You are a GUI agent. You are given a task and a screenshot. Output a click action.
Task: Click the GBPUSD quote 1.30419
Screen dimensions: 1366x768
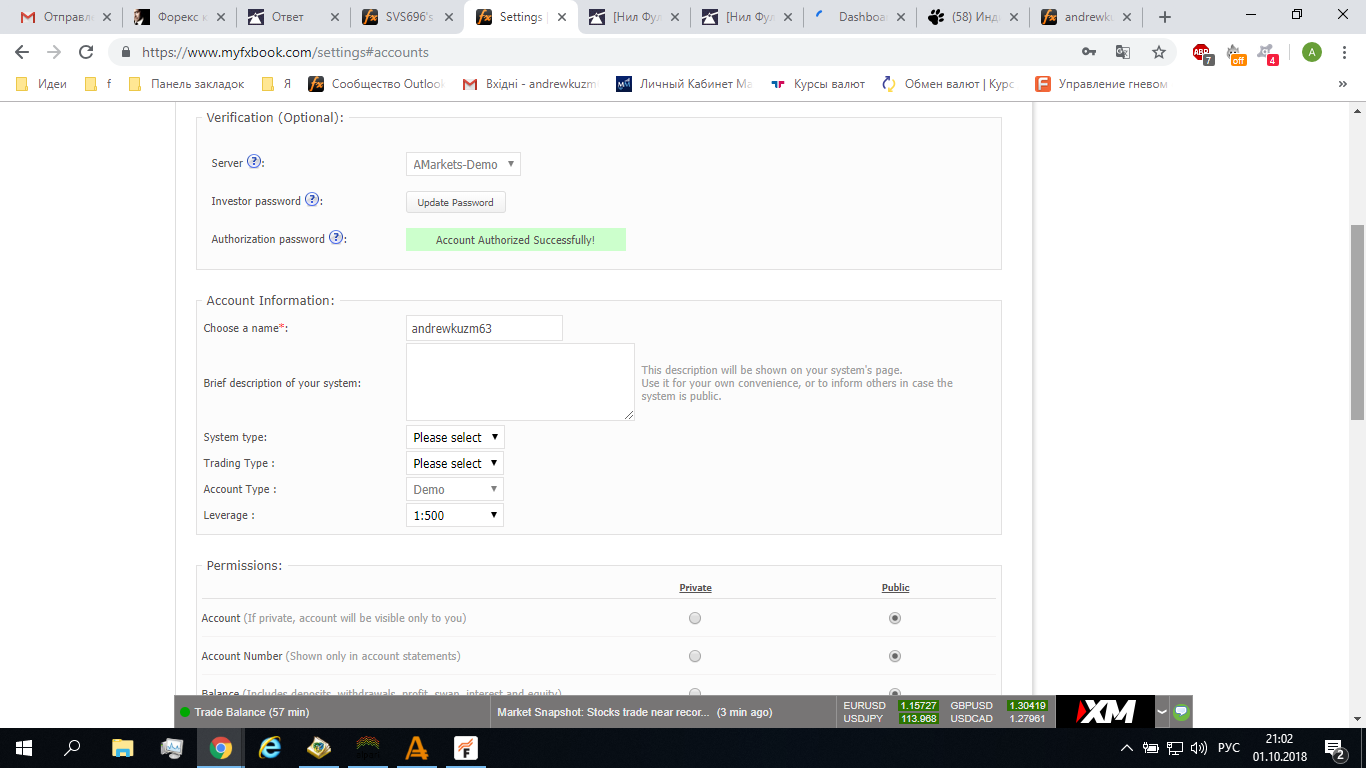1027,705
